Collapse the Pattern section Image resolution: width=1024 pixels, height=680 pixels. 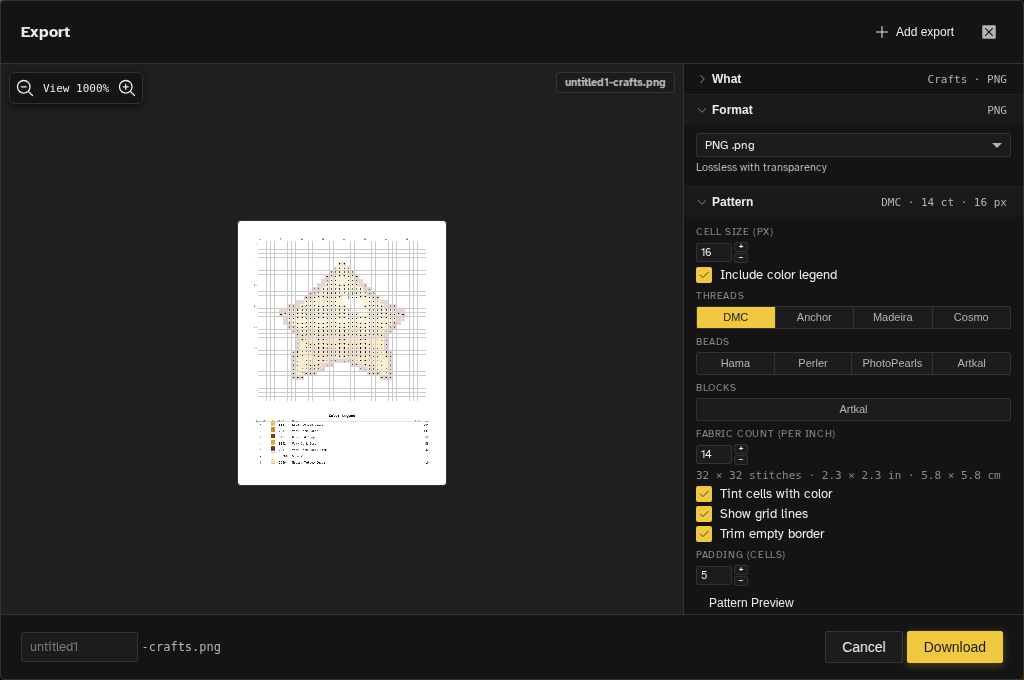(853, 202)
